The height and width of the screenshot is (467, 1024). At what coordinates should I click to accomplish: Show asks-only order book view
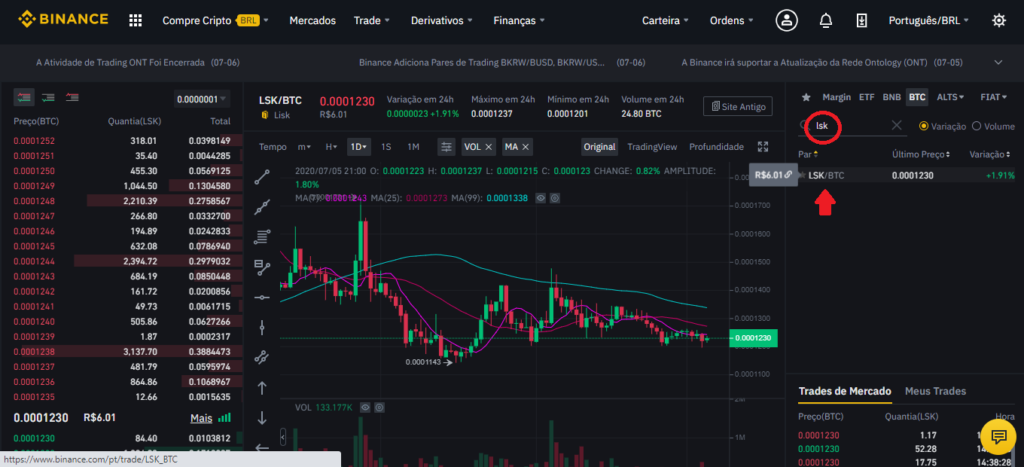71,98
